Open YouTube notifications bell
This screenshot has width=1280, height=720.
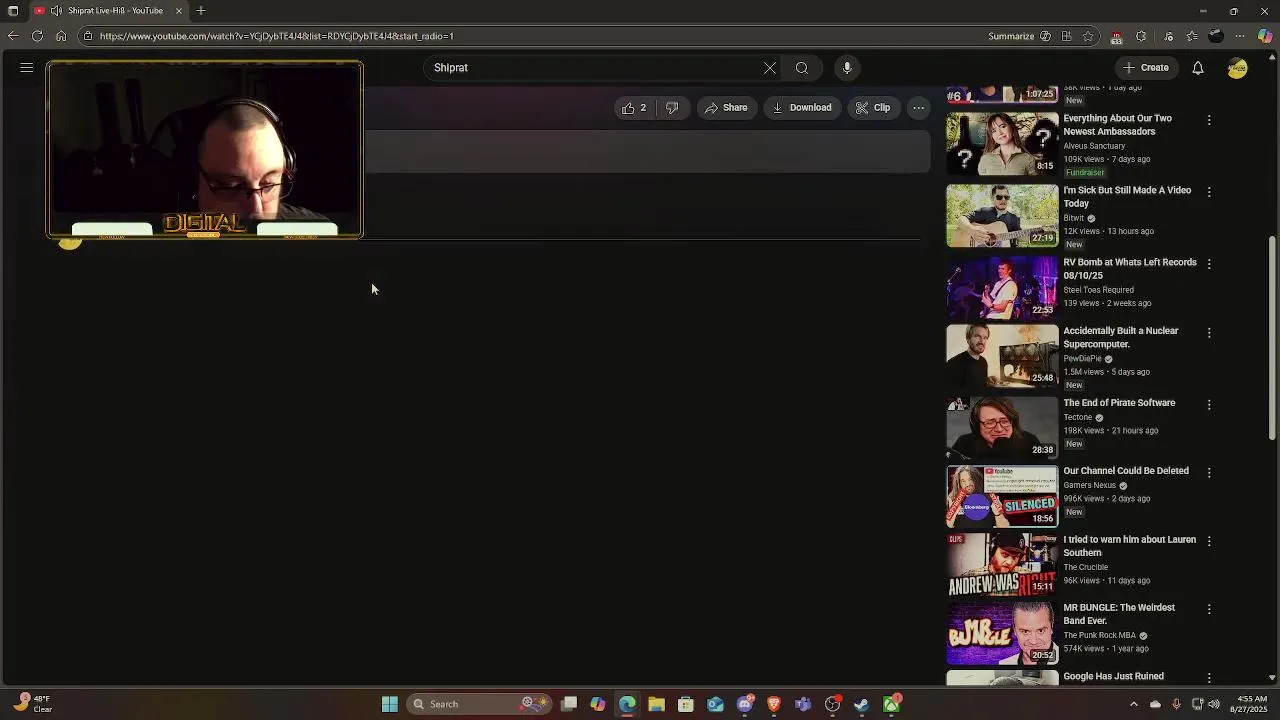(1198, 68)
